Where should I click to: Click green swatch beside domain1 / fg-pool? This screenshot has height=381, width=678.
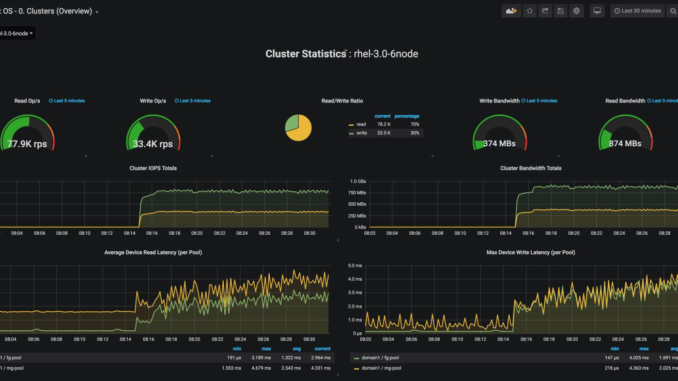(x=356, y=359)
